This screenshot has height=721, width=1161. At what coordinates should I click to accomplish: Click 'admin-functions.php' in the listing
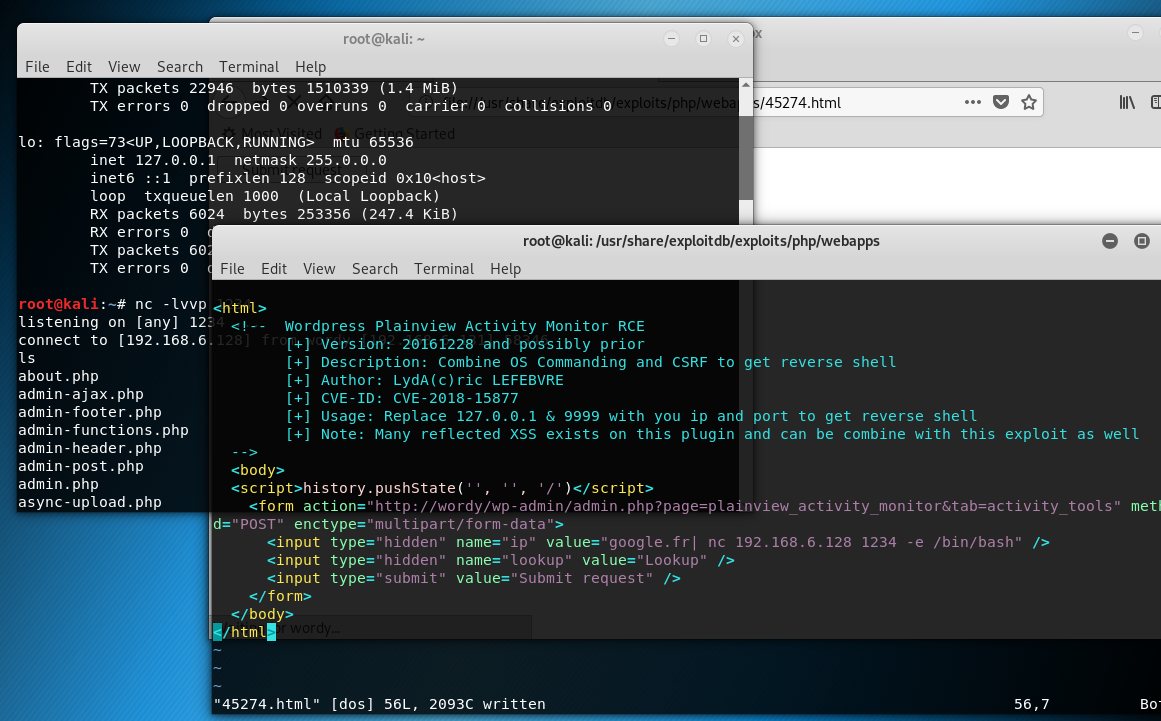[104, 430]
